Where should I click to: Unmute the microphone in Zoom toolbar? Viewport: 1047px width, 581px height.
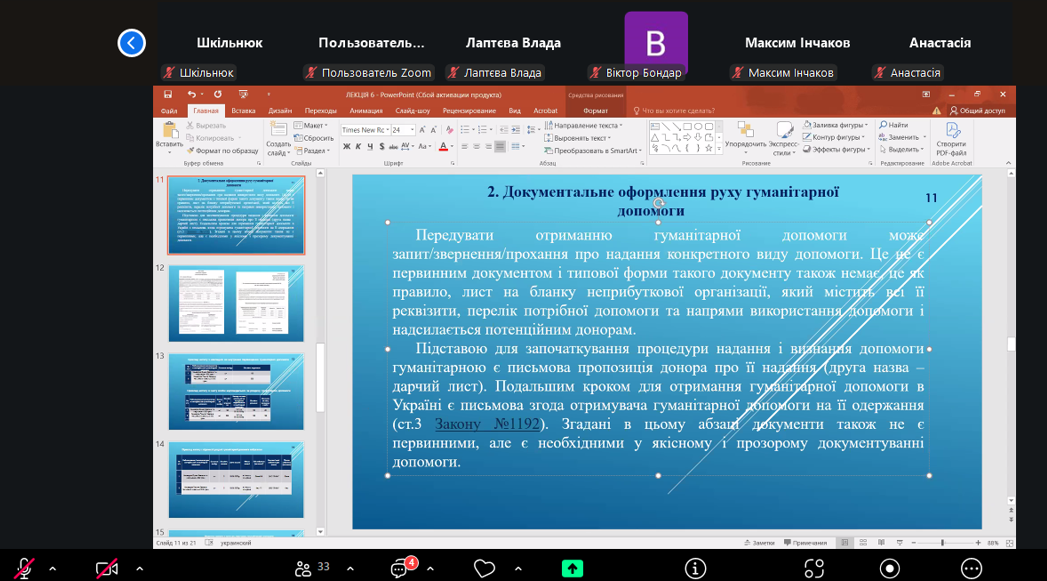click(x=23, y=568)
